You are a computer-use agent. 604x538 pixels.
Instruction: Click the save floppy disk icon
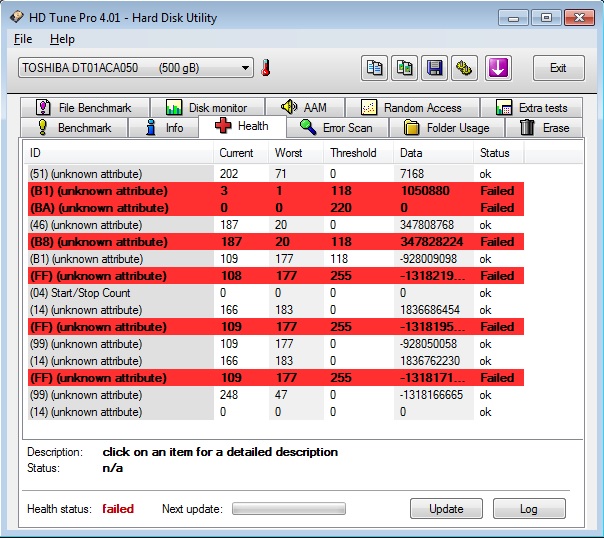pos(434,68)
